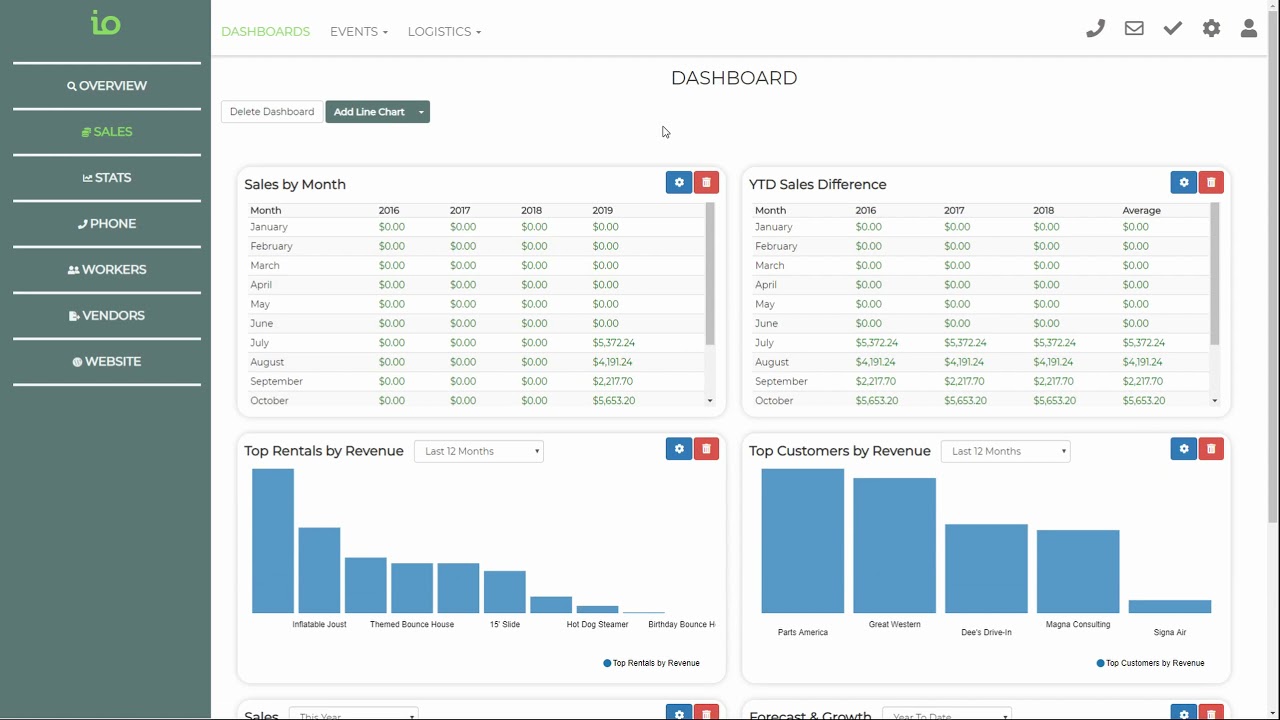Viewport: 1280px width, 720px height.
Task: Click the Magna Consulting bar
Action: (1078, 572)
